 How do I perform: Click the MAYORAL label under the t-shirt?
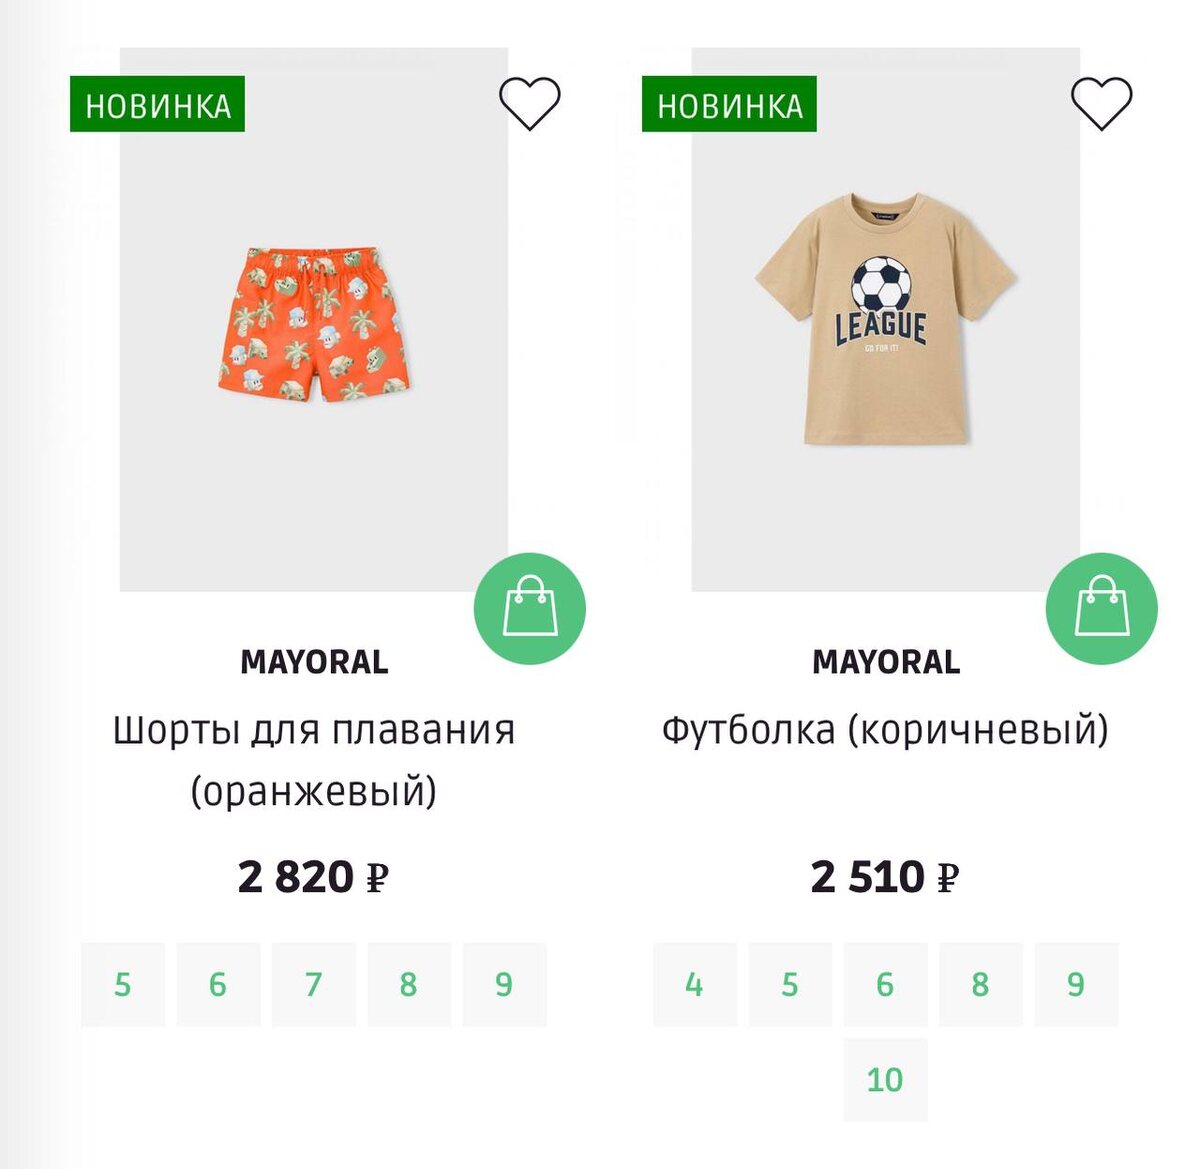tap(886, 661)
